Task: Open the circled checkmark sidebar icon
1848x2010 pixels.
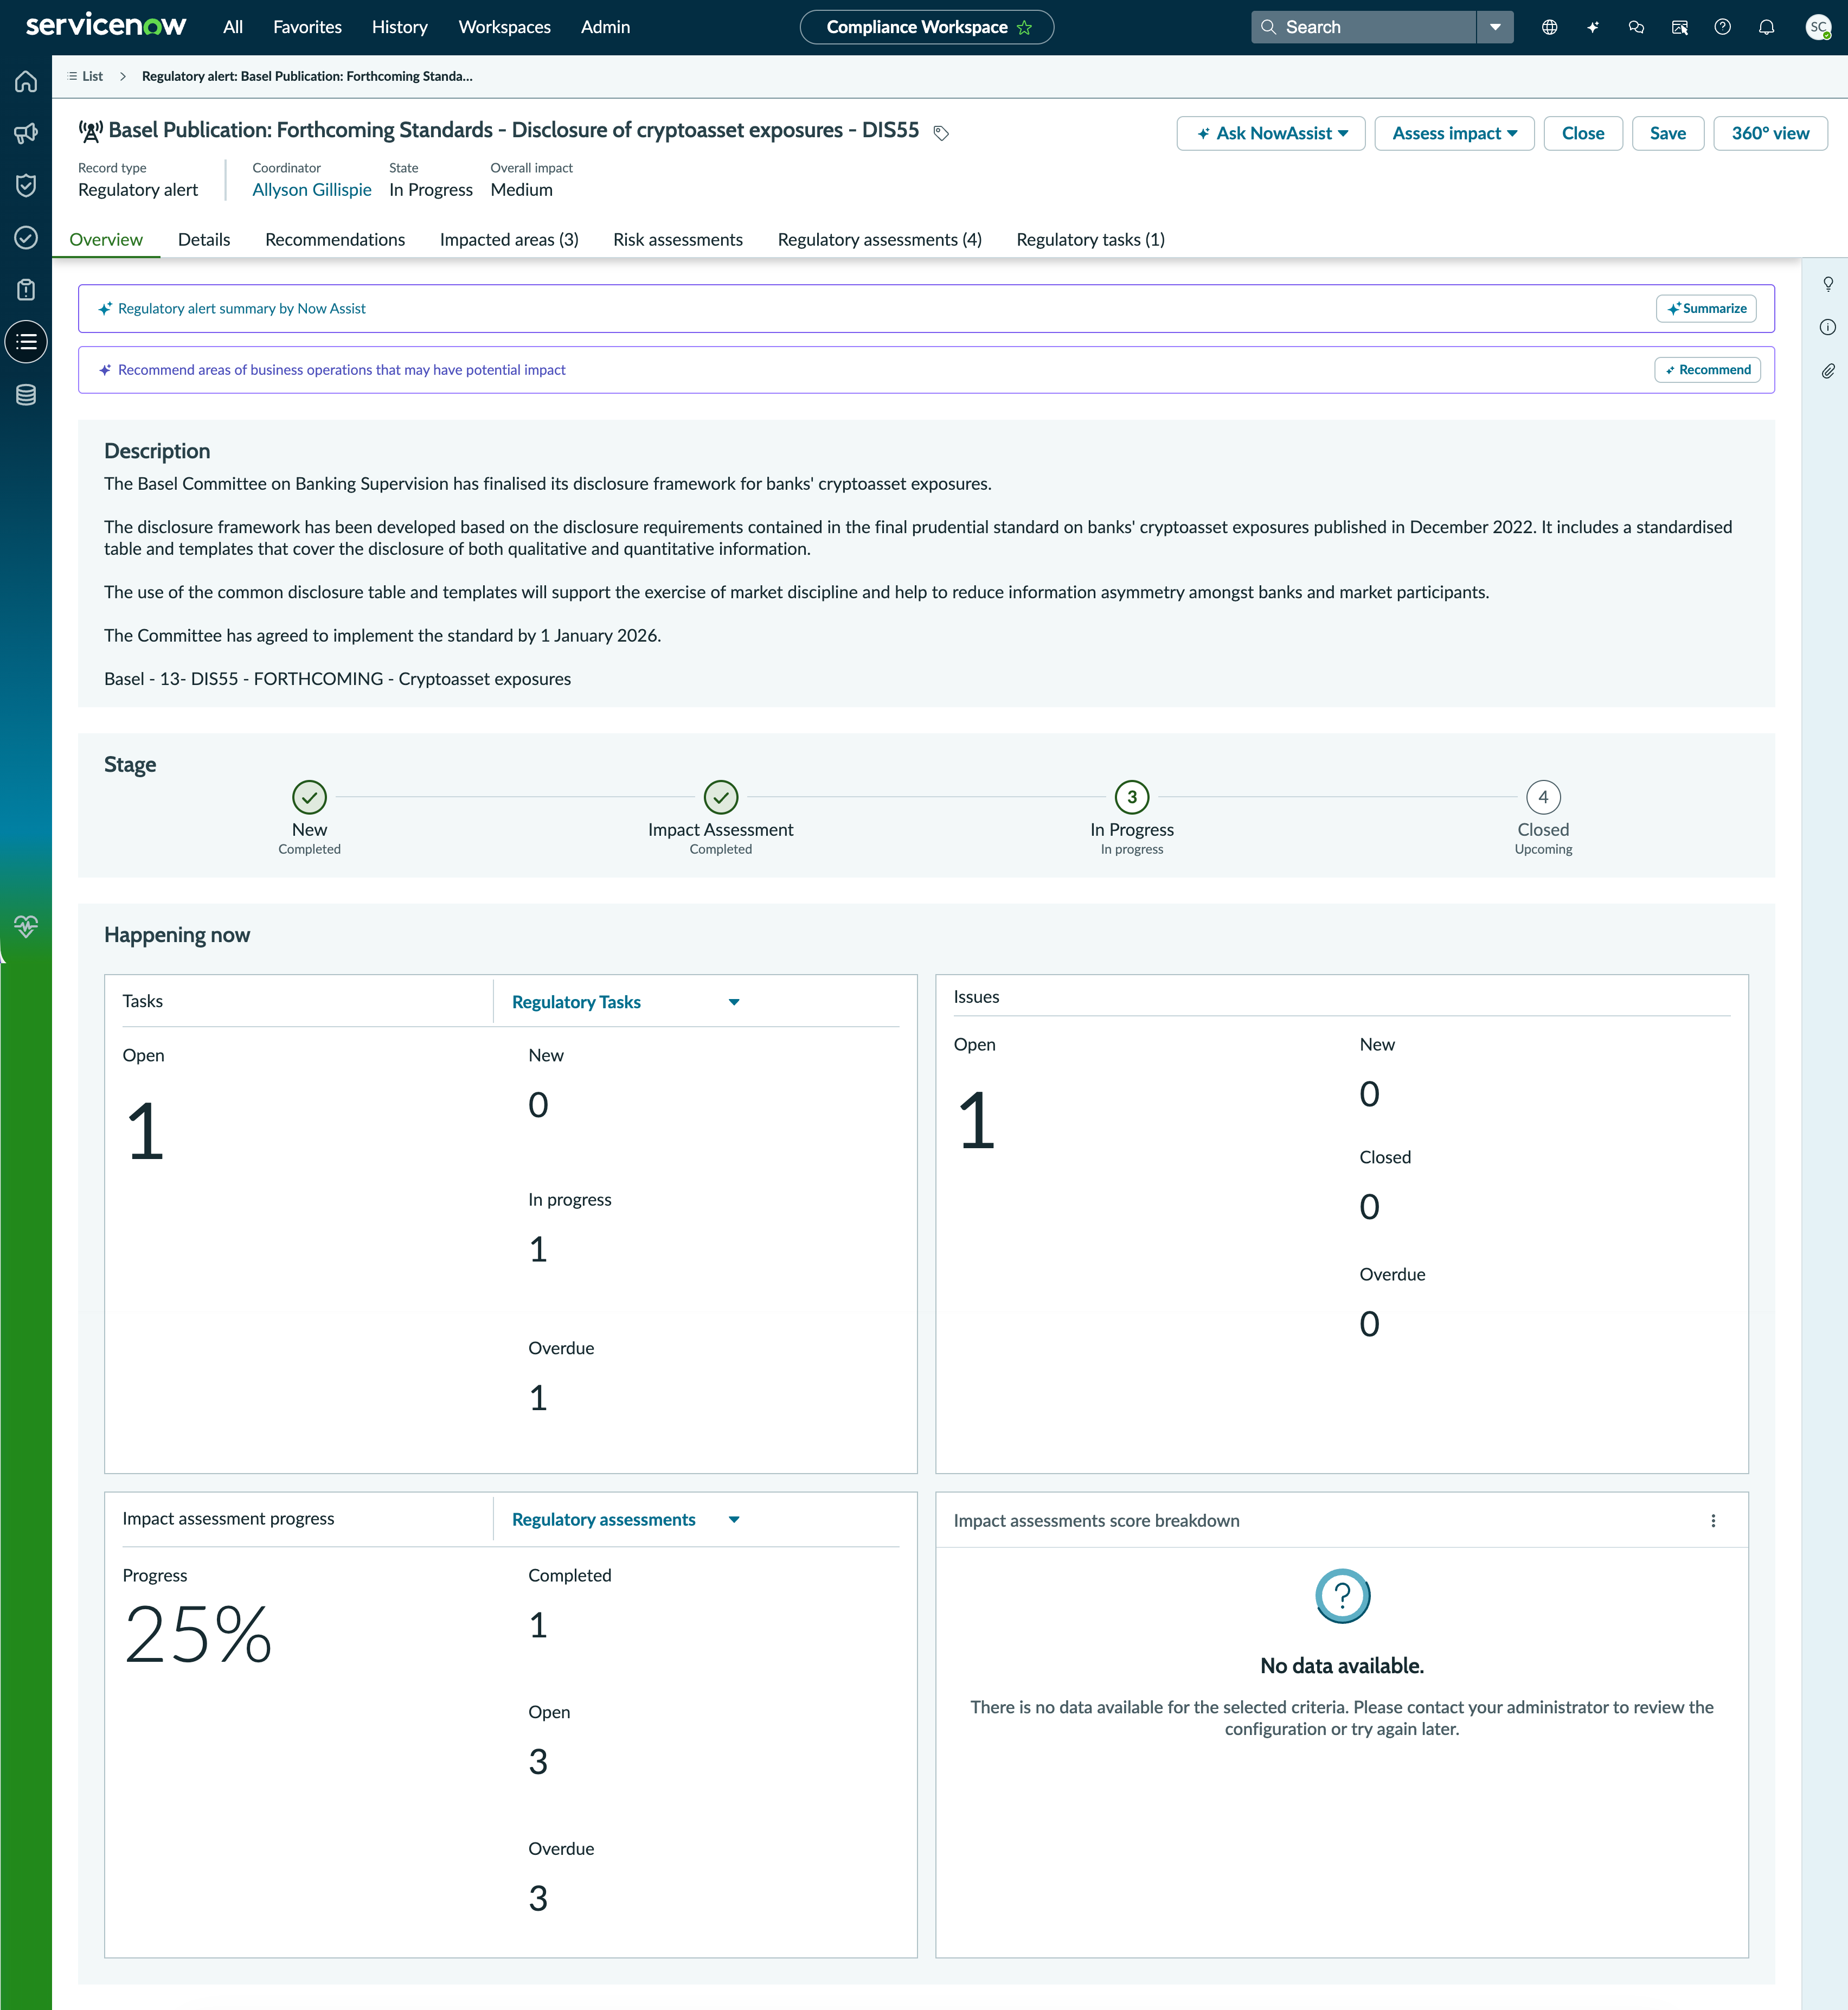Action: click(x=26, y=237)
